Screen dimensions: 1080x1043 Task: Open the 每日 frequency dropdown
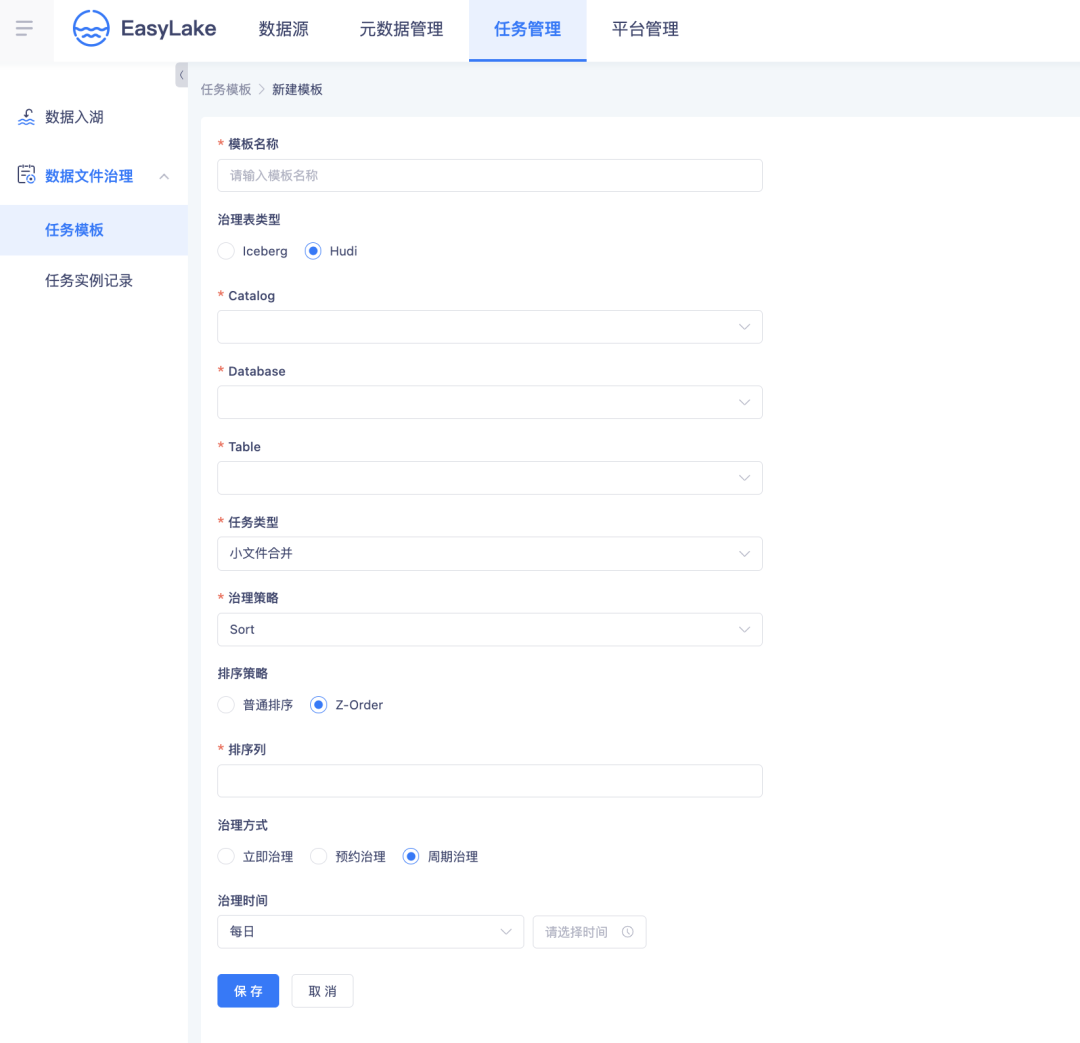371,931
